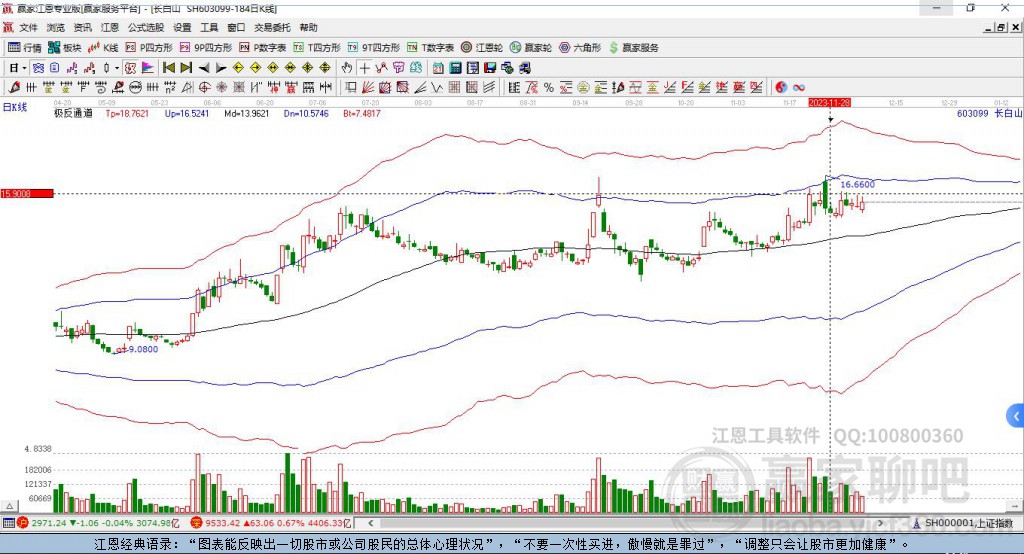Select the 2023-11-28 date marker
Viewport: 1024px width, 554px height.
coord(829,103)
